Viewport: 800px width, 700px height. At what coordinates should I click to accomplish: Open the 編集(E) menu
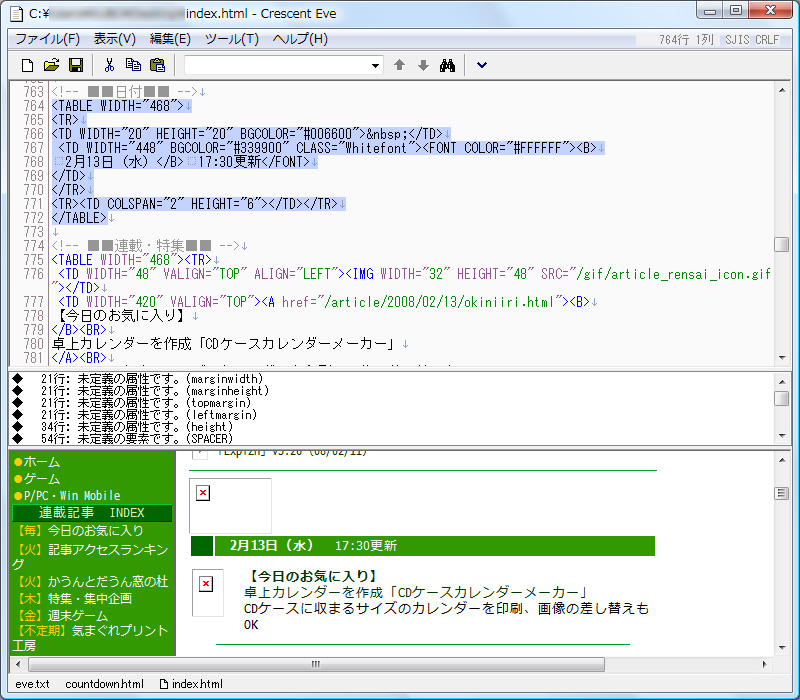tap(170, 39)
